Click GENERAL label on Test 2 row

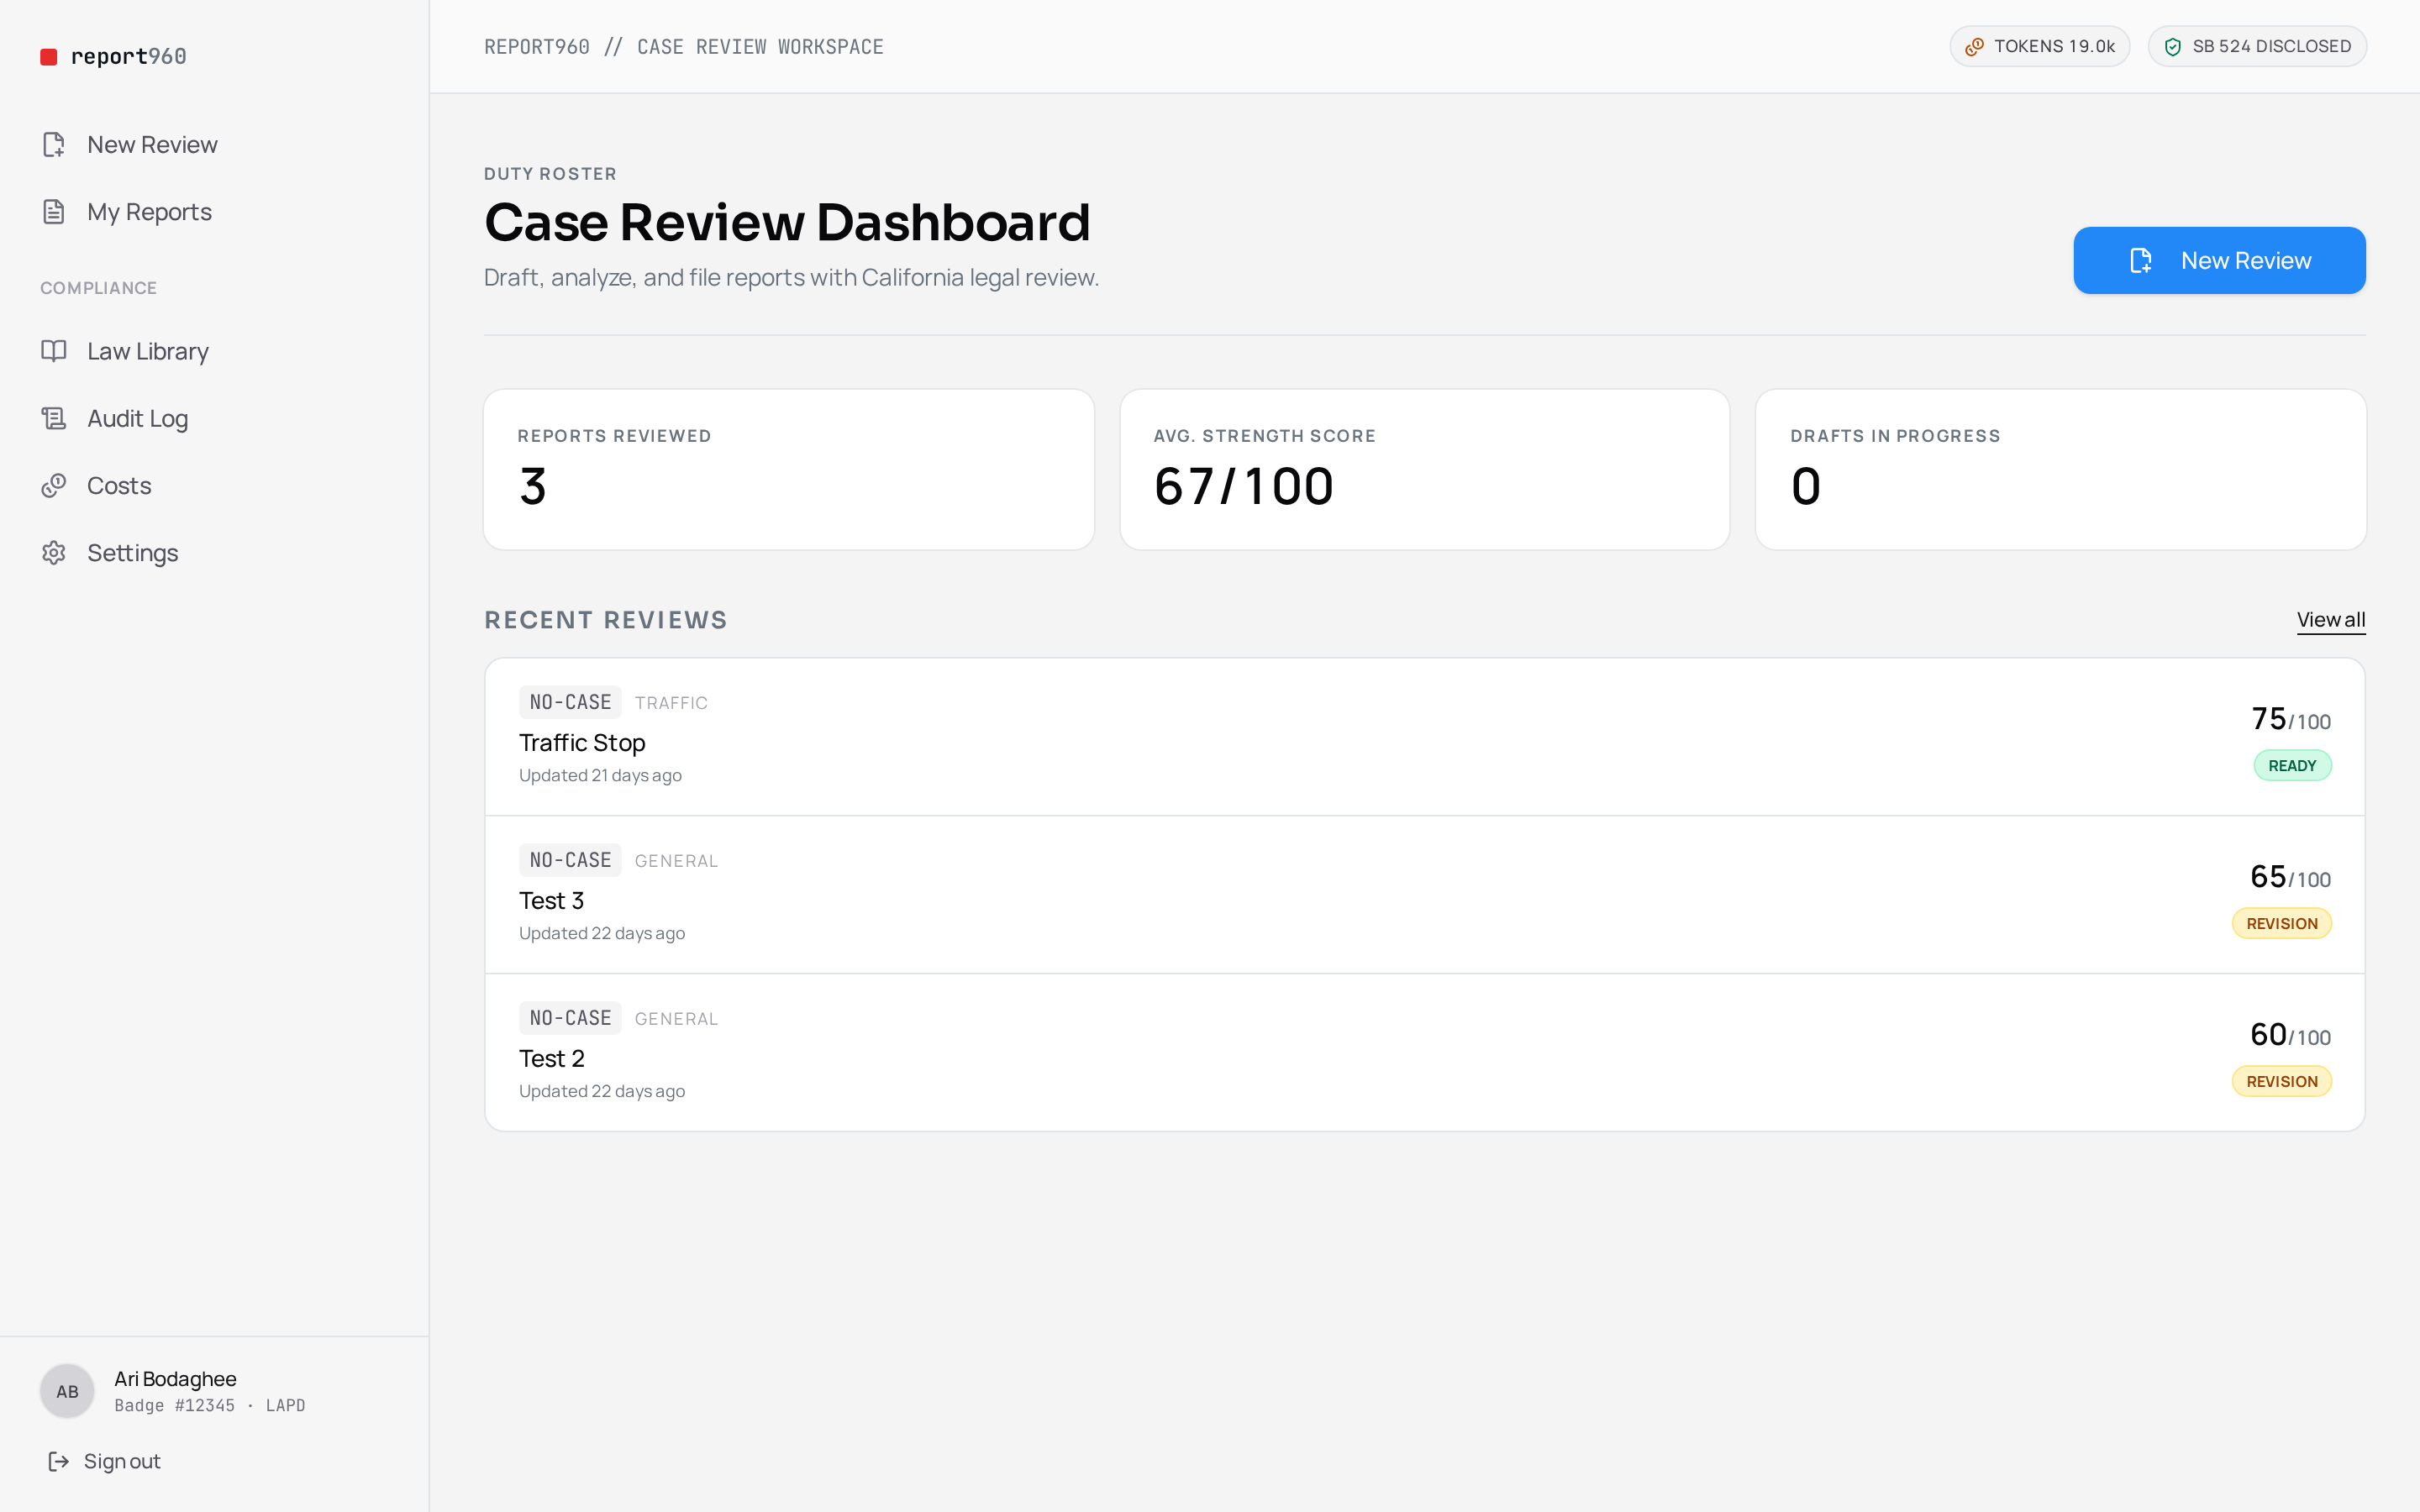(676, 1019)
